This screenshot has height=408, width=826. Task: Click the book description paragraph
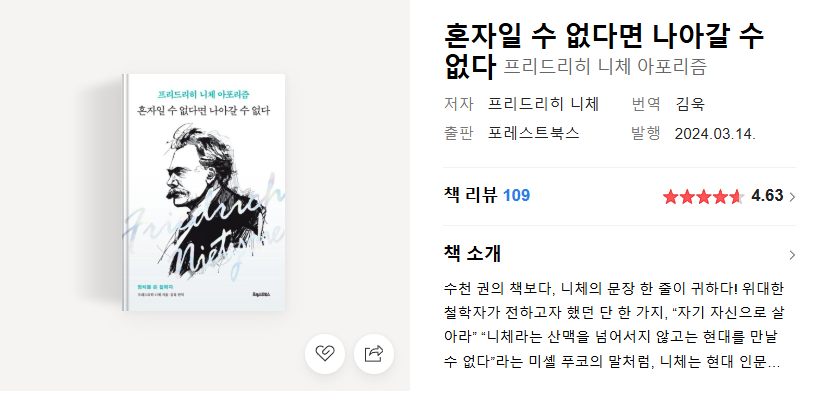pyautogui.click(x=614, y=326)
